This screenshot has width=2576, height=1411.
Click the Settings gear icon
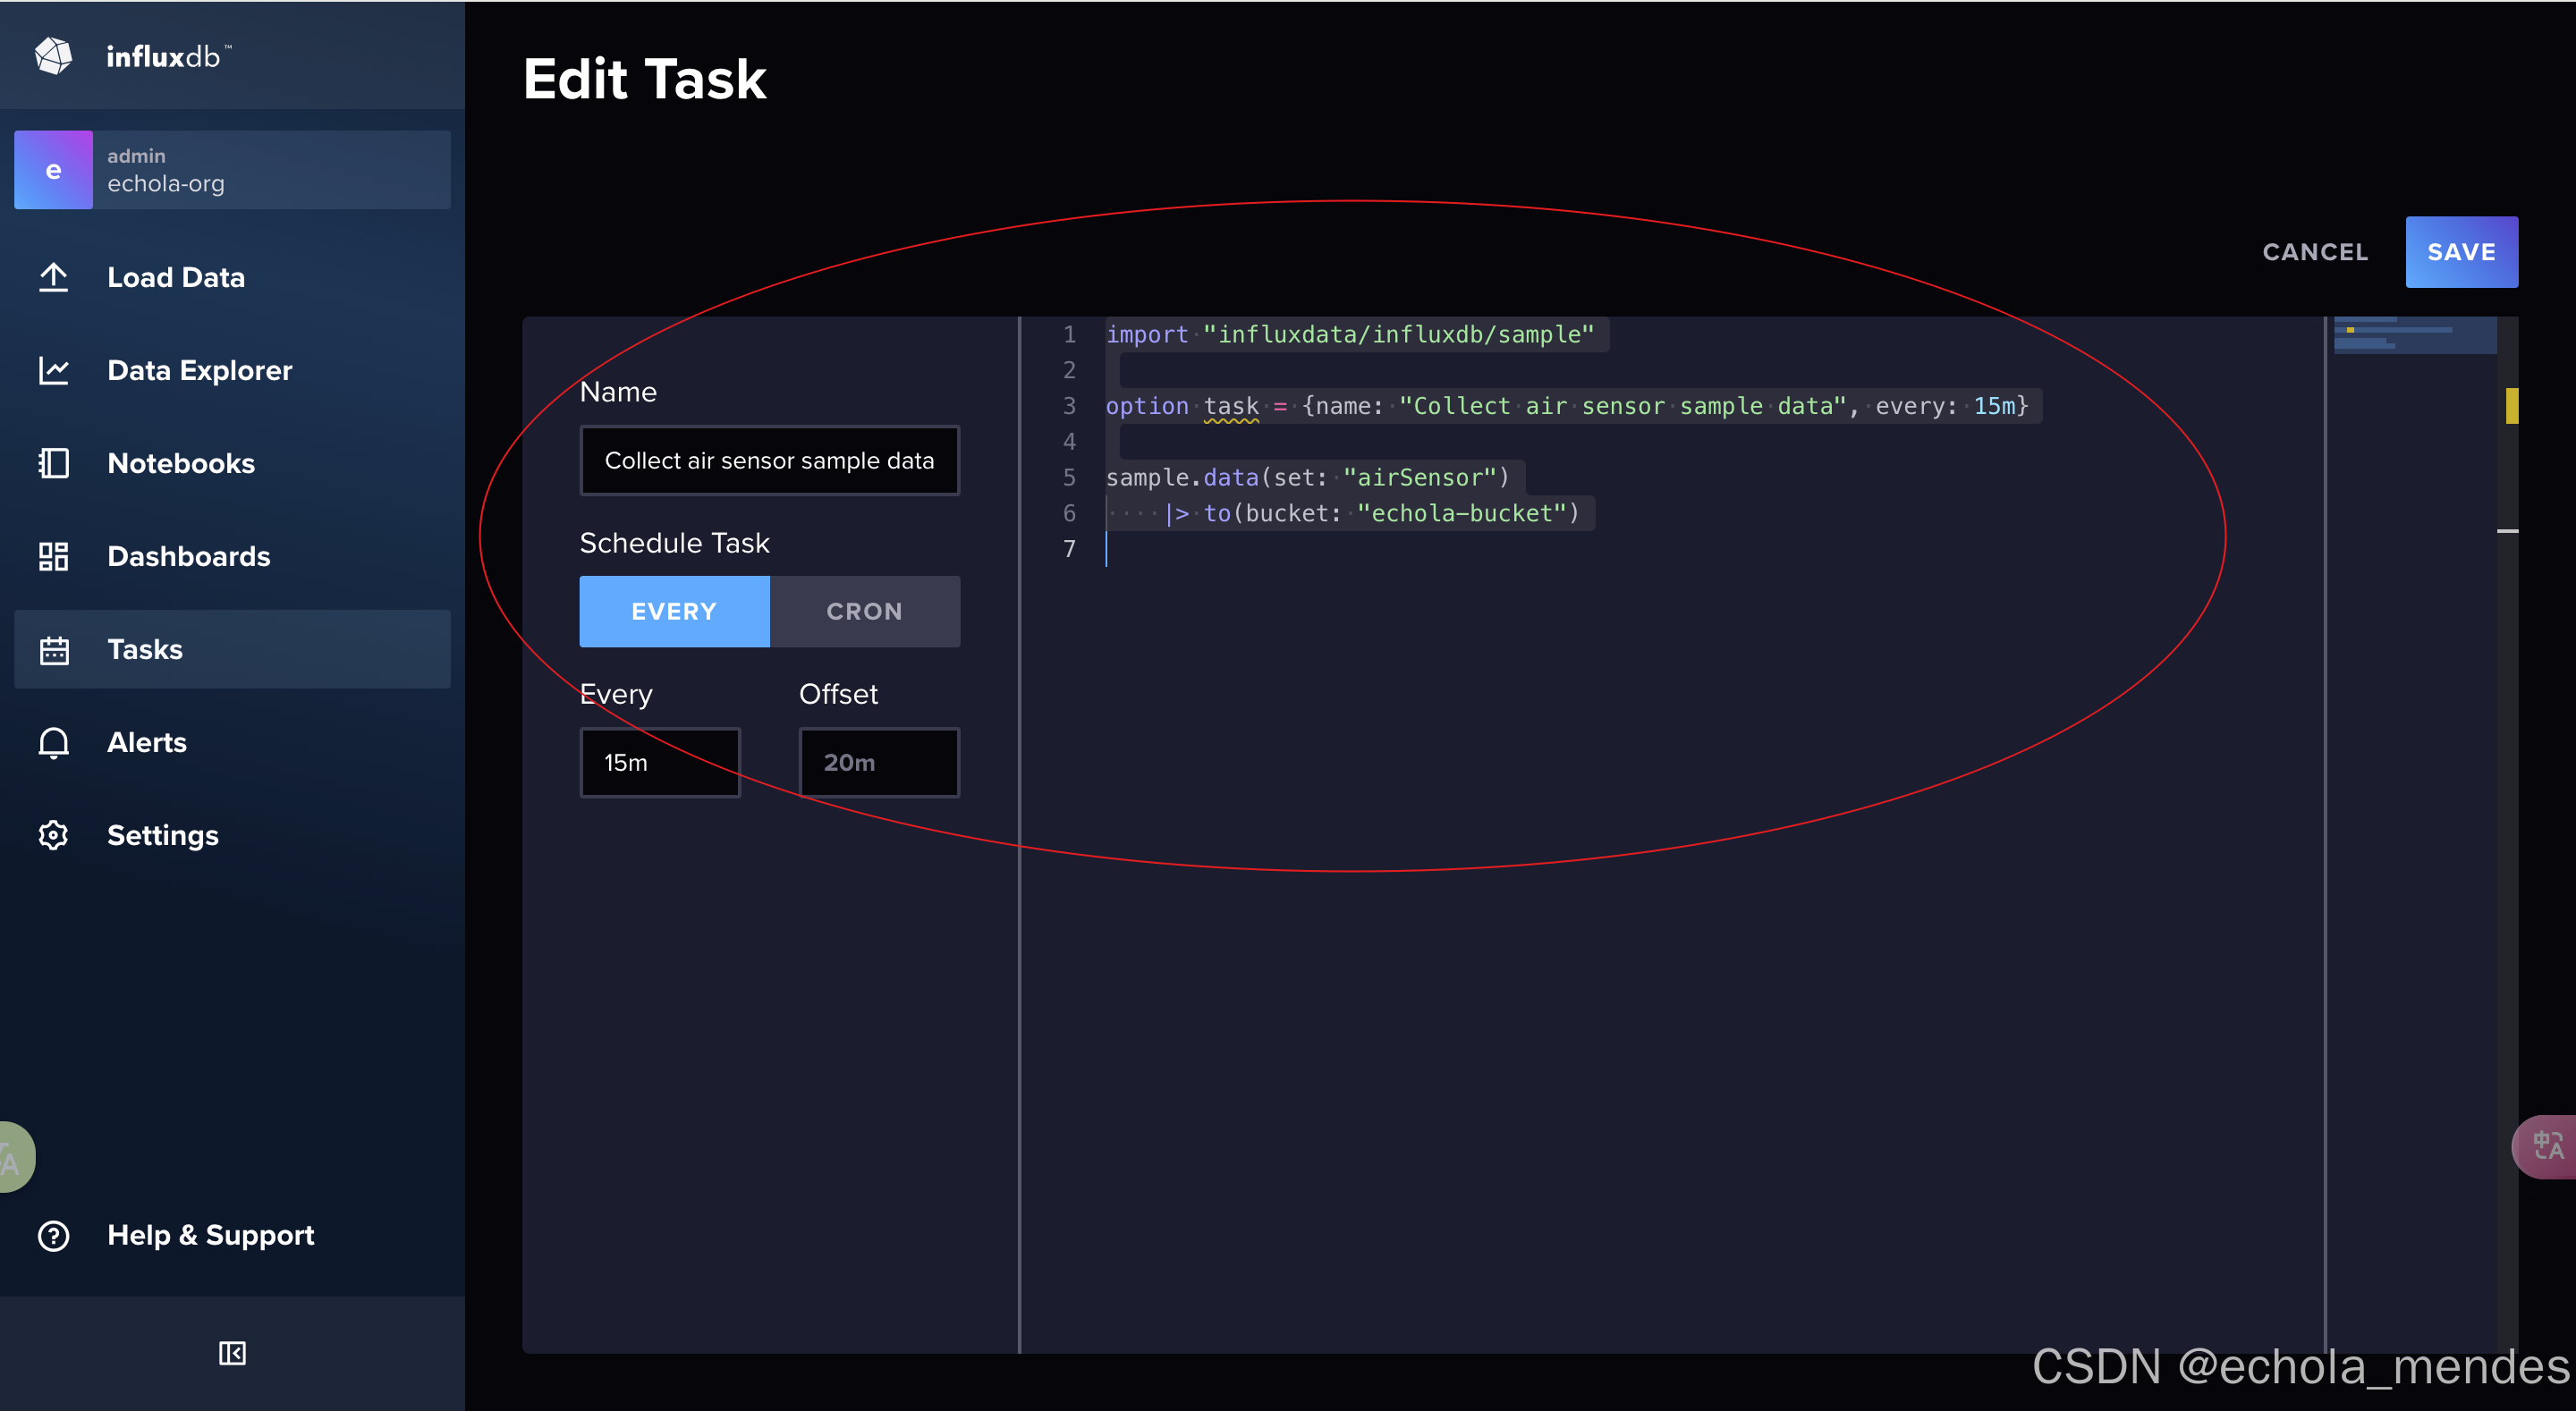53,835
